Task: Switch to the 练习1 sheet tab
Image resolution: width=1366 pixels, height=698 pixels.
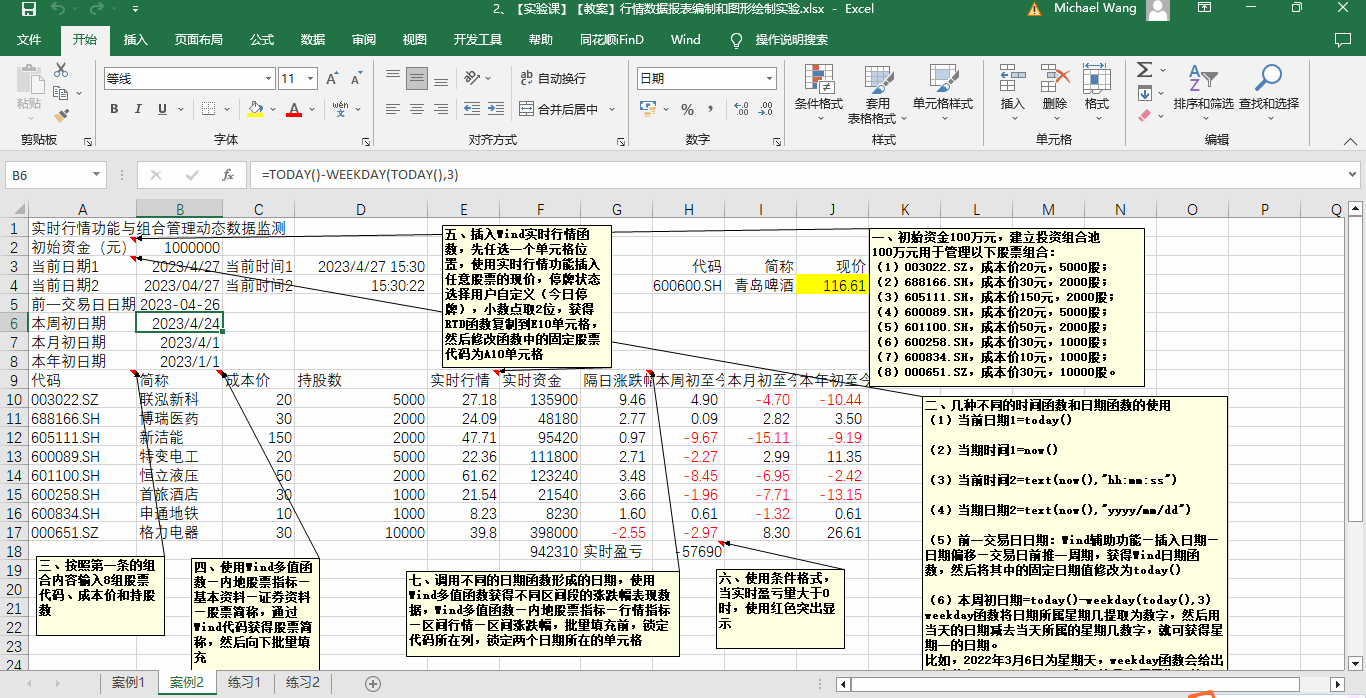Action: point(244,683)
